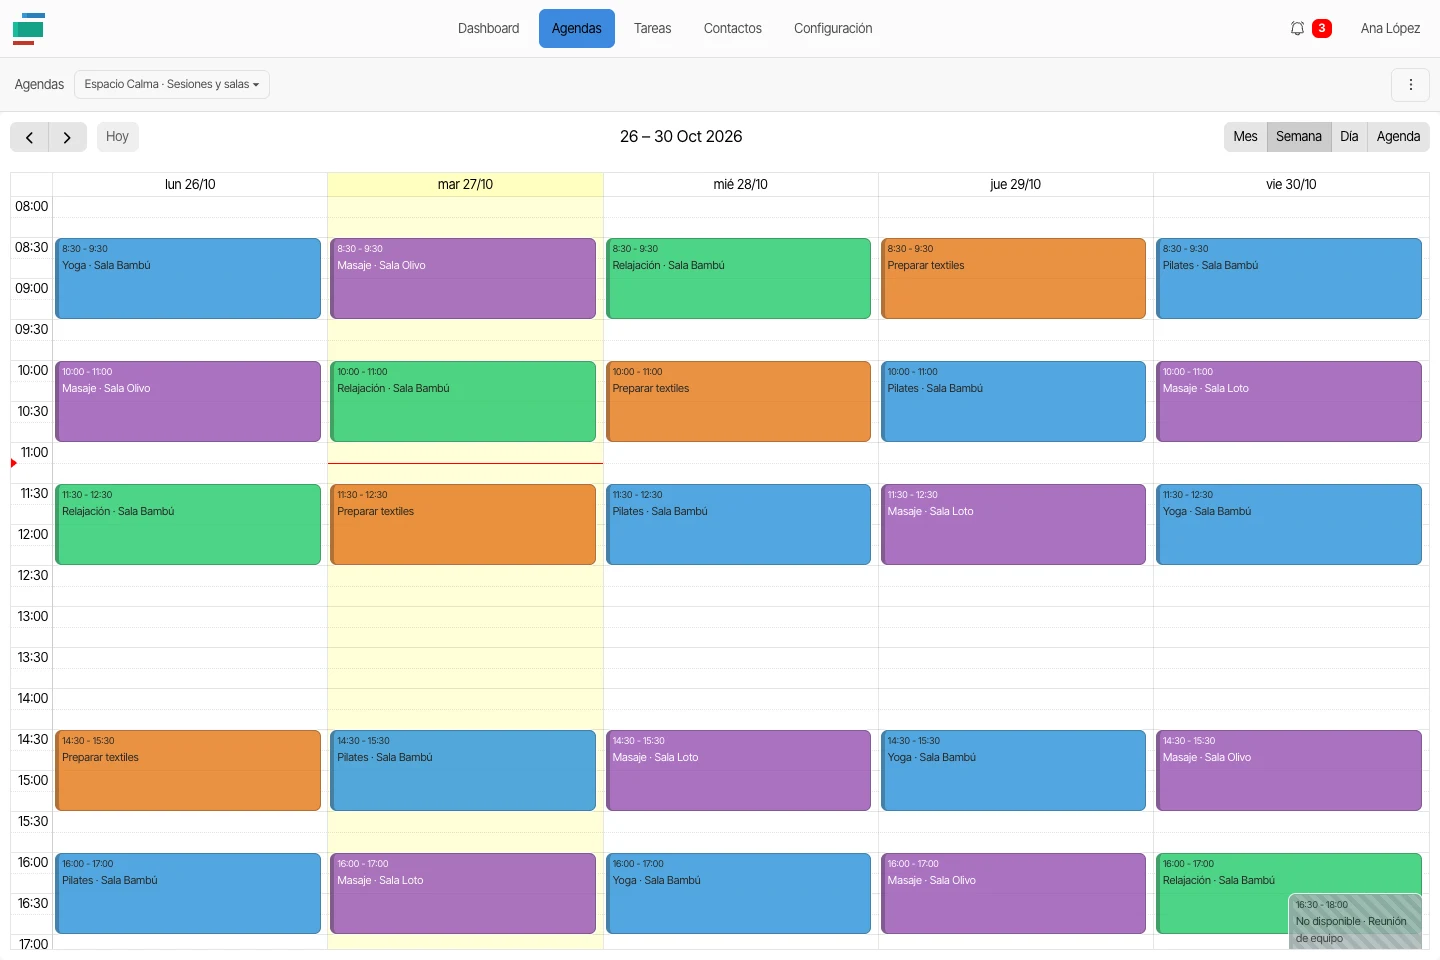1440x960 pixels.
Task: Go to the previous week
Action: tap(30, 137)
